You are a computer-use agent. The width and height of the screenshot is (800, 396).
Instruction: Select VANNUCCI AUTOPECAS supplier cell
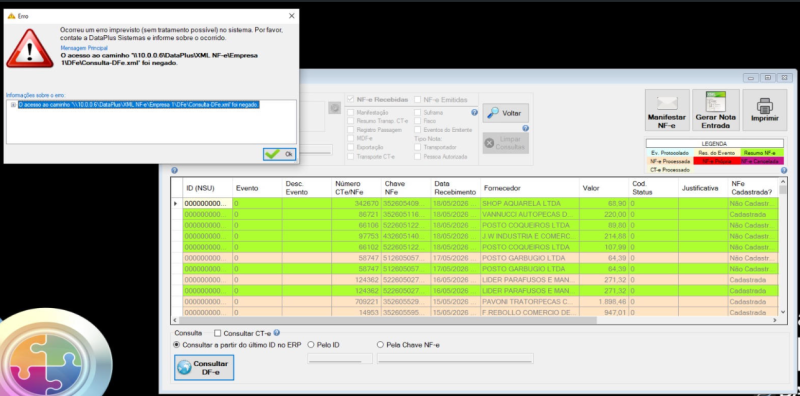pyautogui.click(x=530, y=214)
